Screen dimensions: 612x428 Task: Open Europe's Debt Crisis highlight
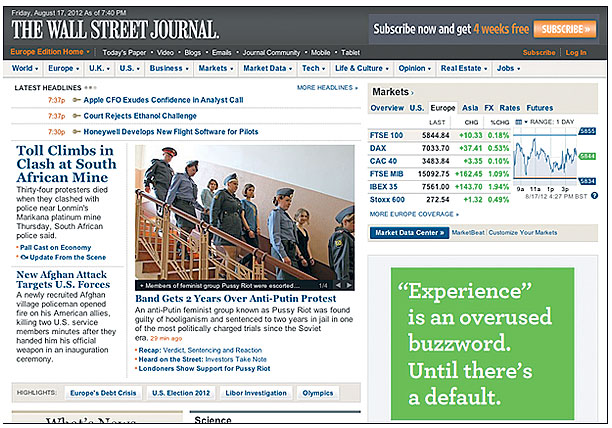point(104,393)
